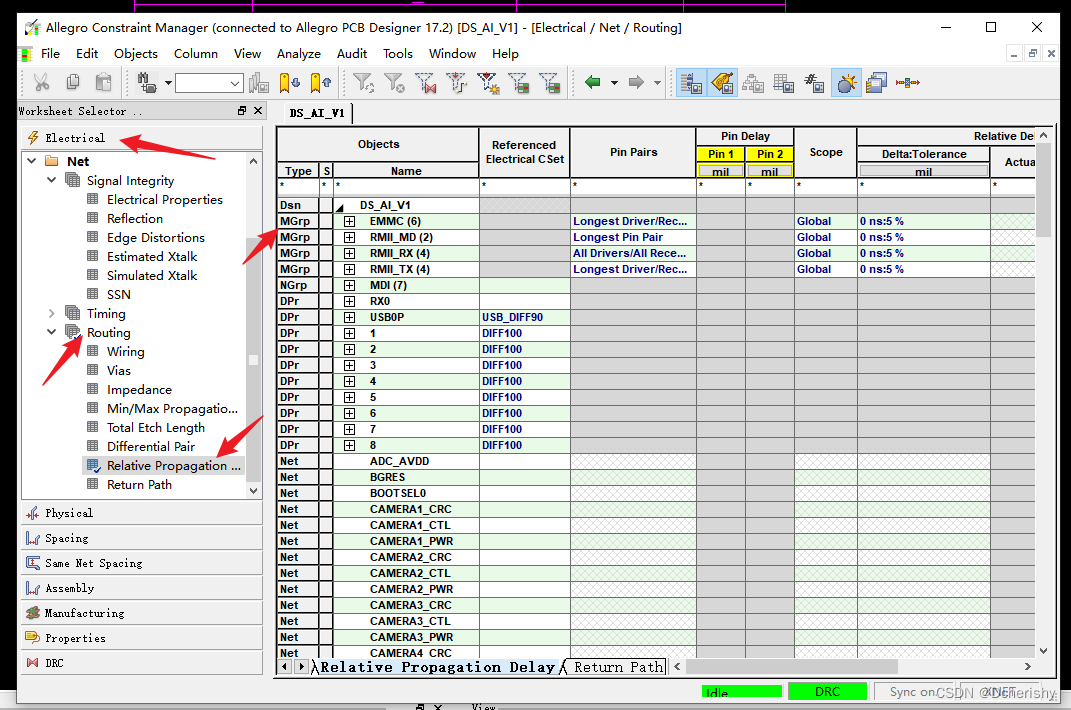Click the forward gray arrow icon
Viewport: 1071px width, 710px height.
pos(636,83)
